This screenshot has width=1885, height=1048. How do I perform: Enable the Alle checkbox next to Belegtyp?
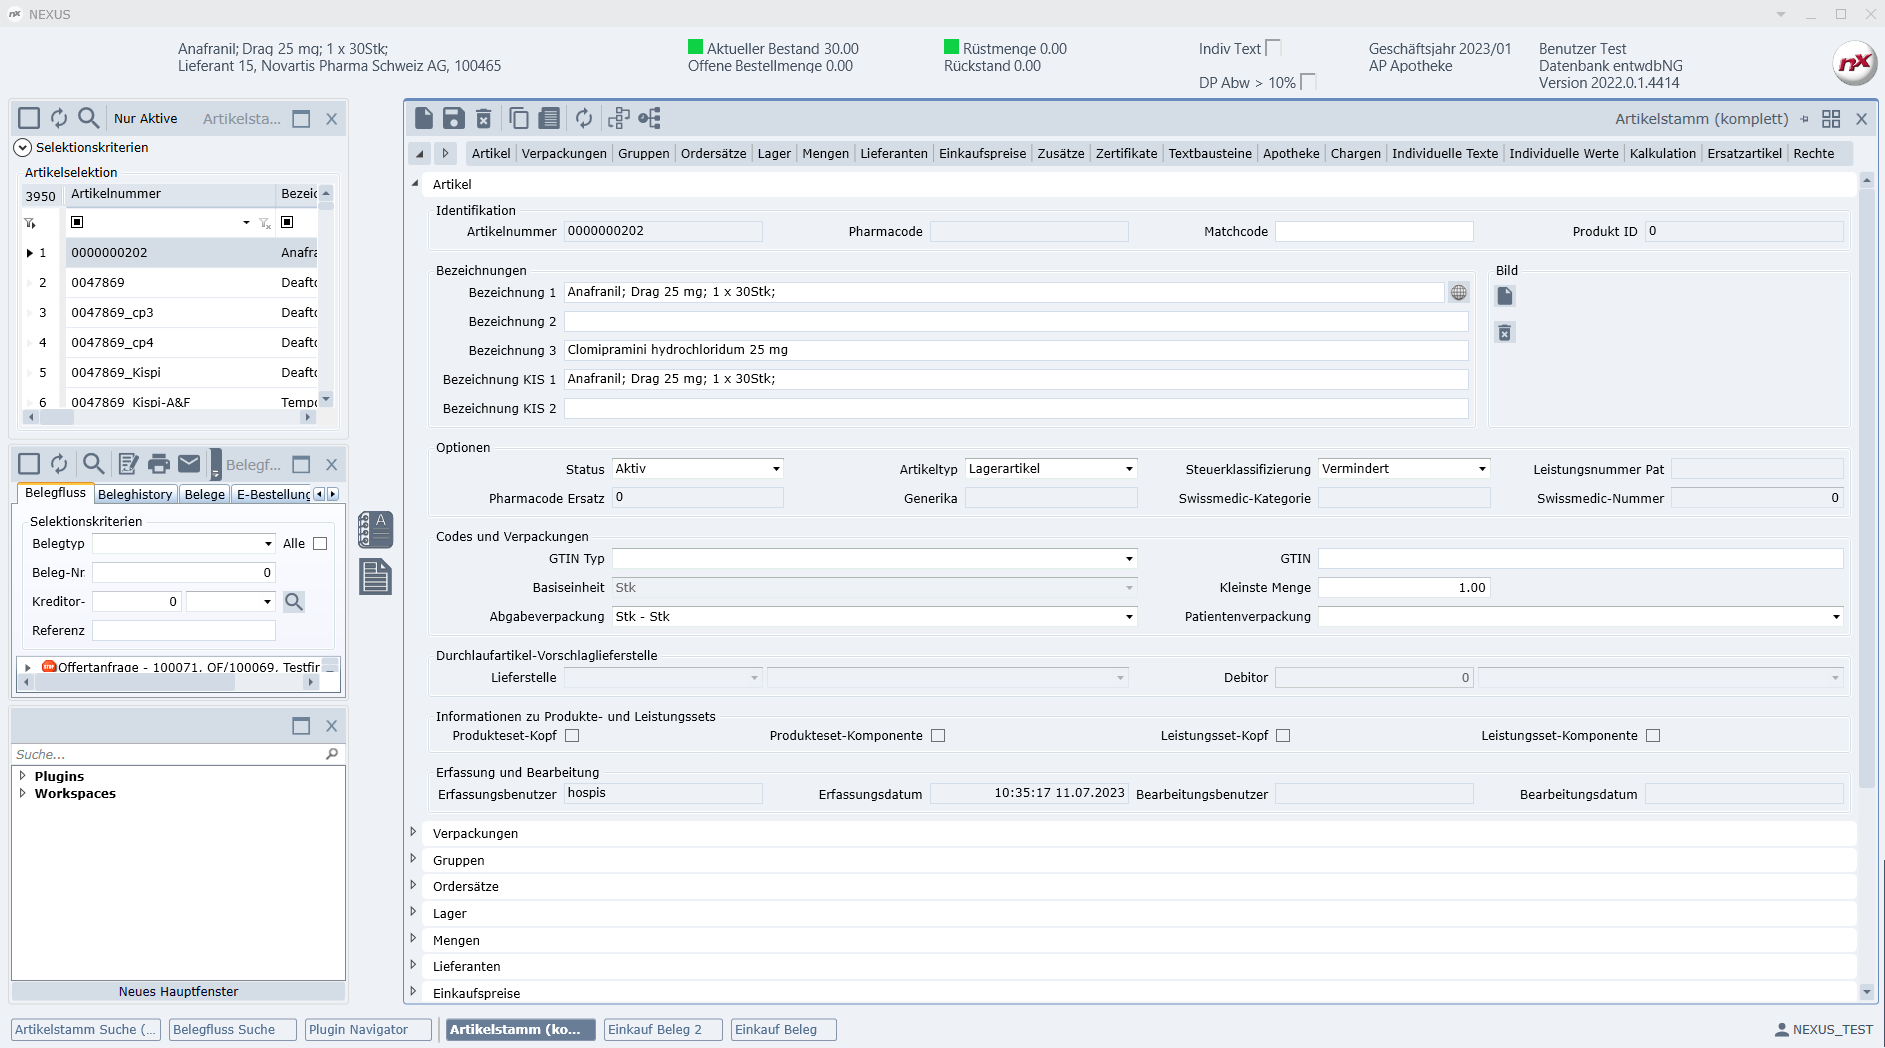320,544
